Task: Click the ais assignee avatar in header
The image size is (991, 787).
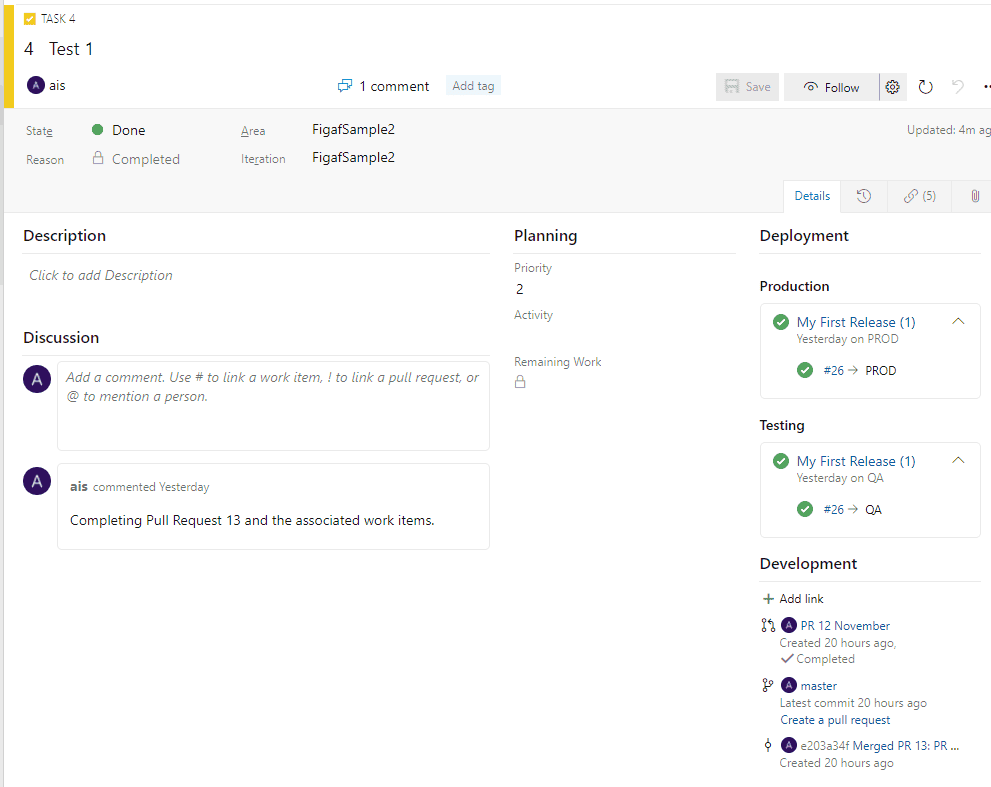Action: click(35, 85)
